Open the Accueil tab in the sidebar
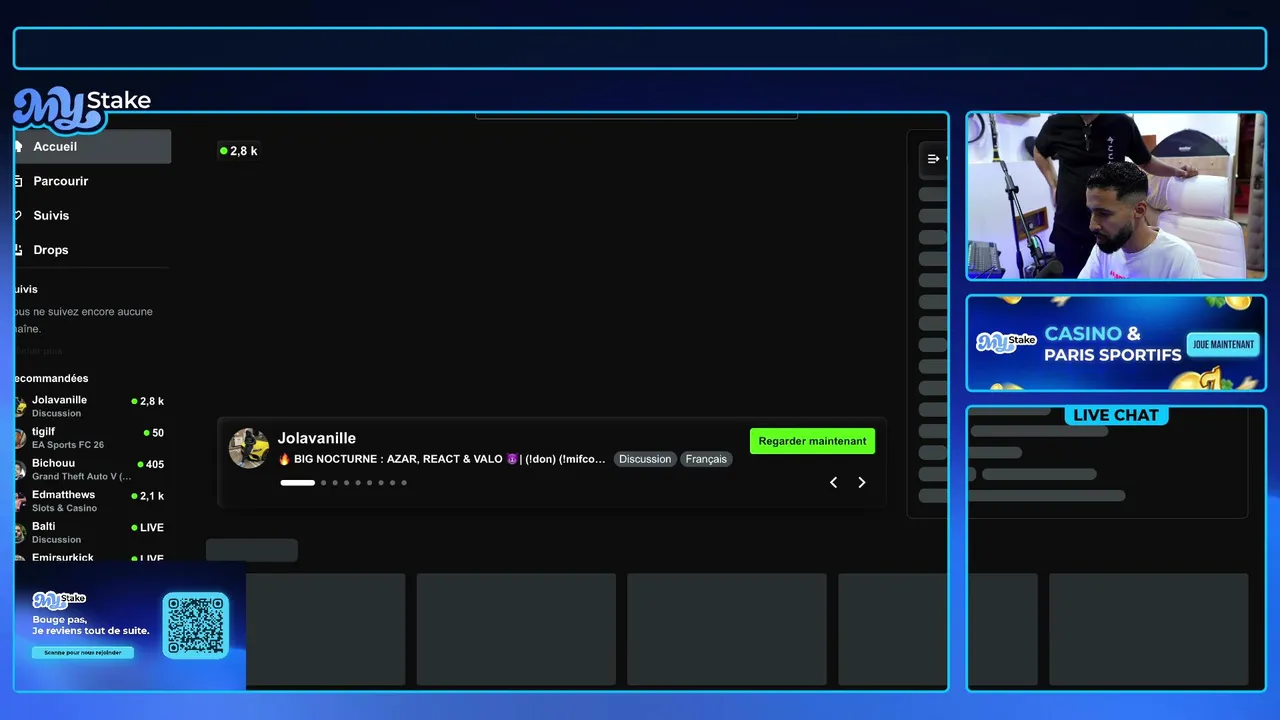The width and height of the screenshot is (1280, 720). coord(92,146)
